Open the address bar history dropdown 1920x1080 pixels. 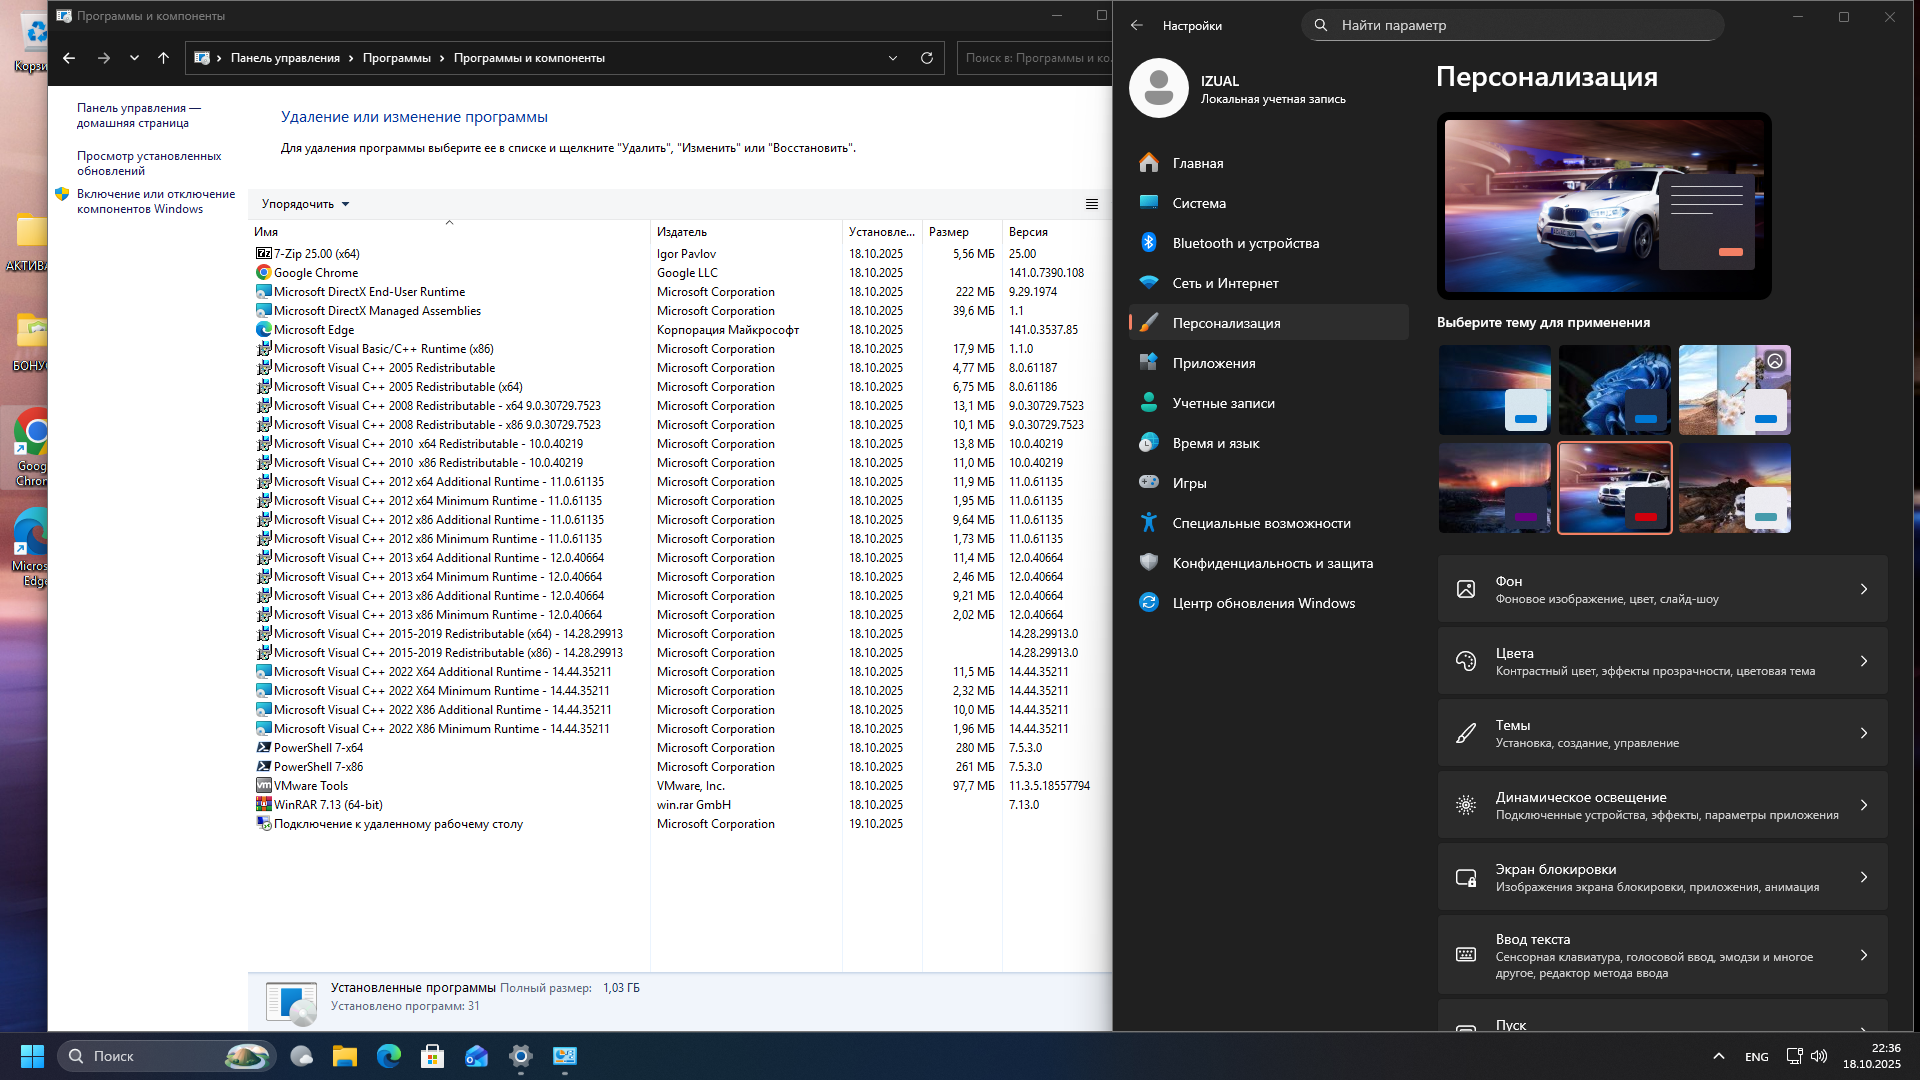click(892, 58)
